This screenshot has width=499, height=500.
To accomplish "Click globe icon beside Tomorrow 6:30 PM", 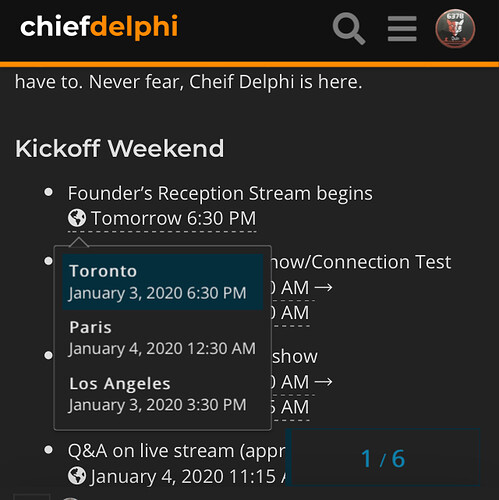I will pos(77,218).
